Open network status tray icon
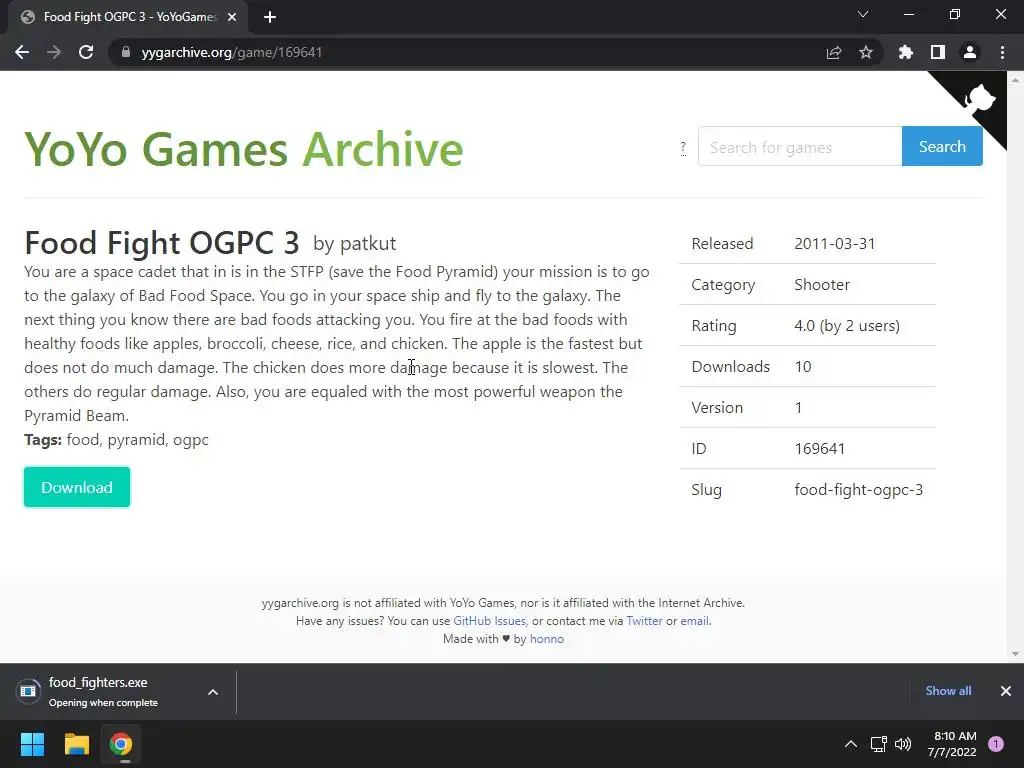Screen dimensions: 1024x768 point(878,744)
